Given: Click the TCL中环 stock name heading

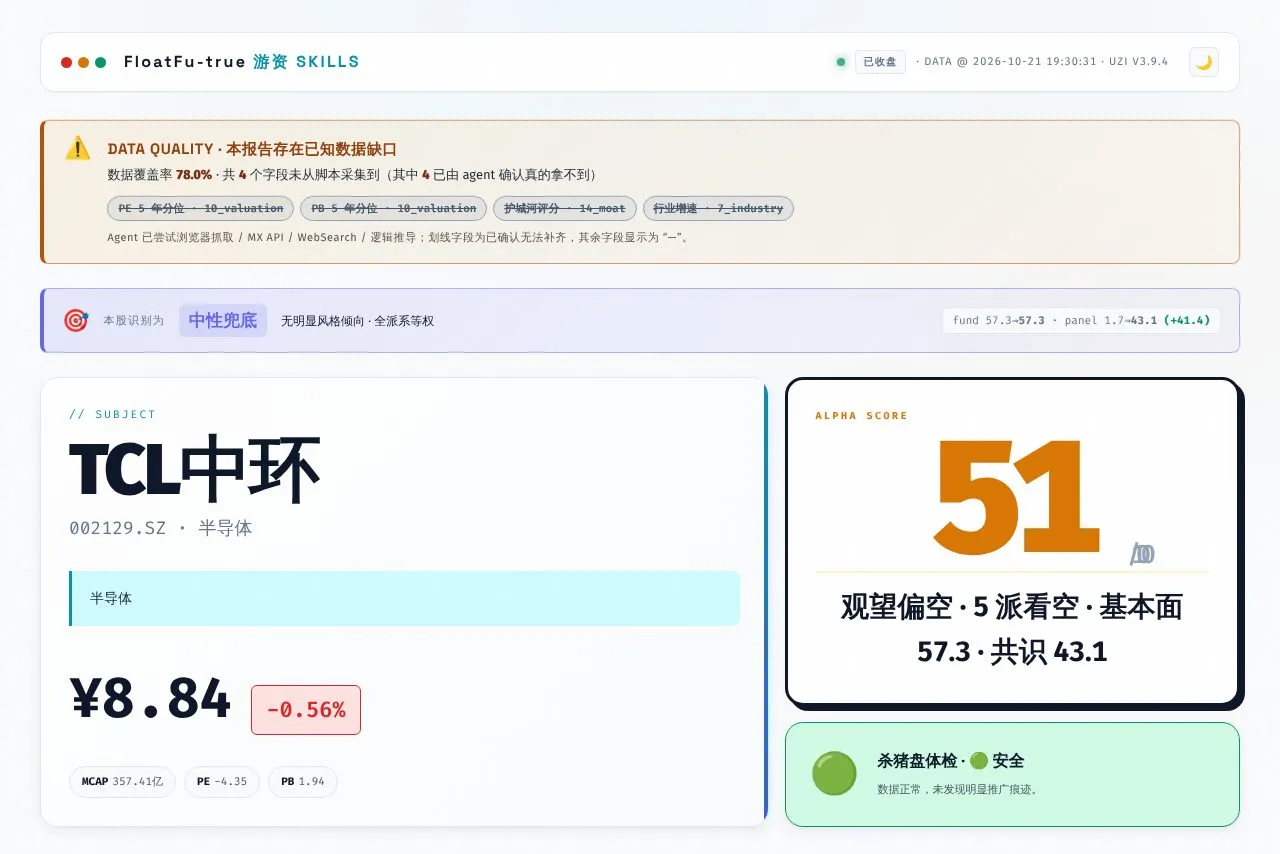Looking at the screenshot, I should 195,469.
